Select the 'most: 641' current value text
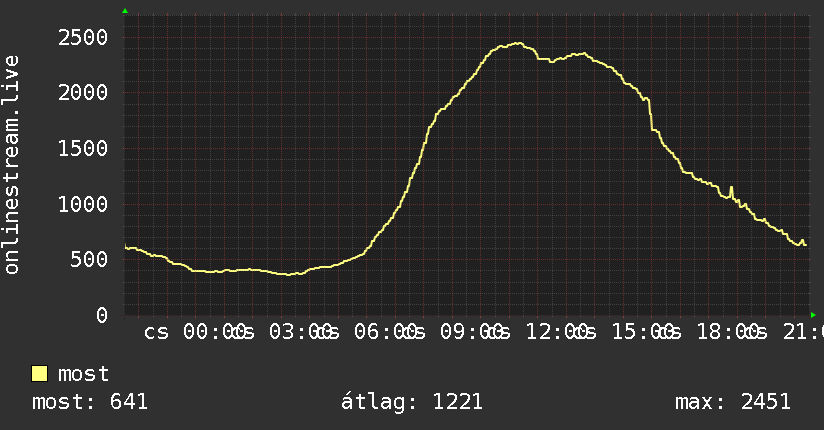Image resolution: width=824 pixels, height=430 pixels. pyautogui.click(x=90, y=402)
